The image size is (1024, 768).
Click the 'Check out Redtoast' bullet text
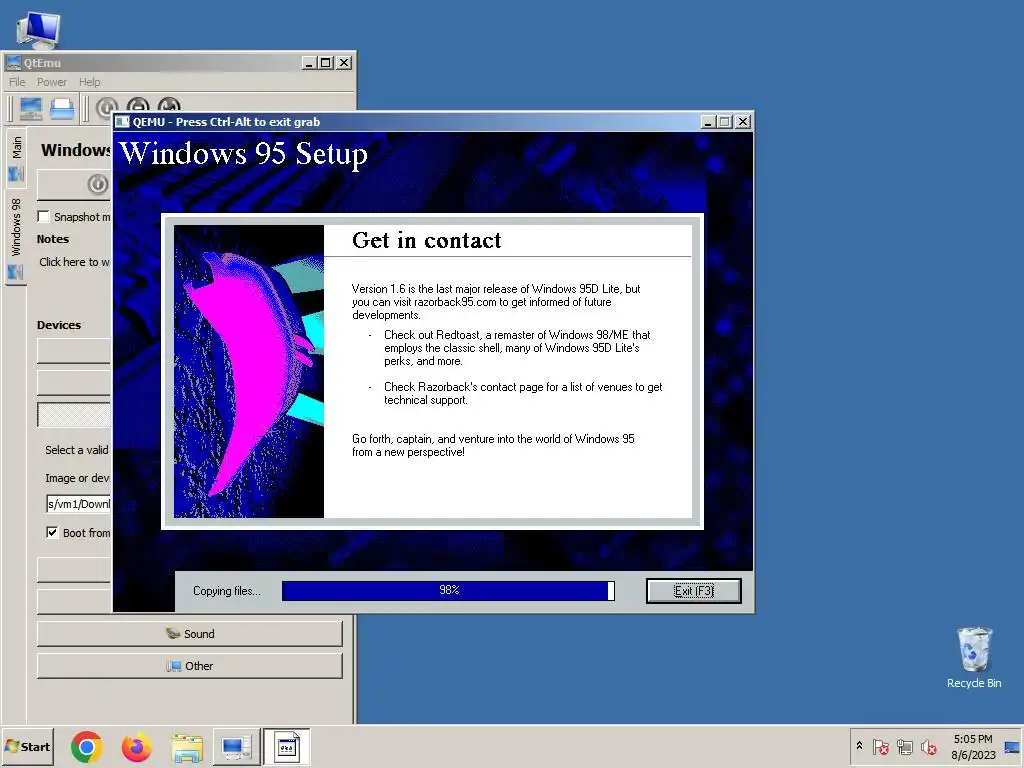(x=517, y=347)
